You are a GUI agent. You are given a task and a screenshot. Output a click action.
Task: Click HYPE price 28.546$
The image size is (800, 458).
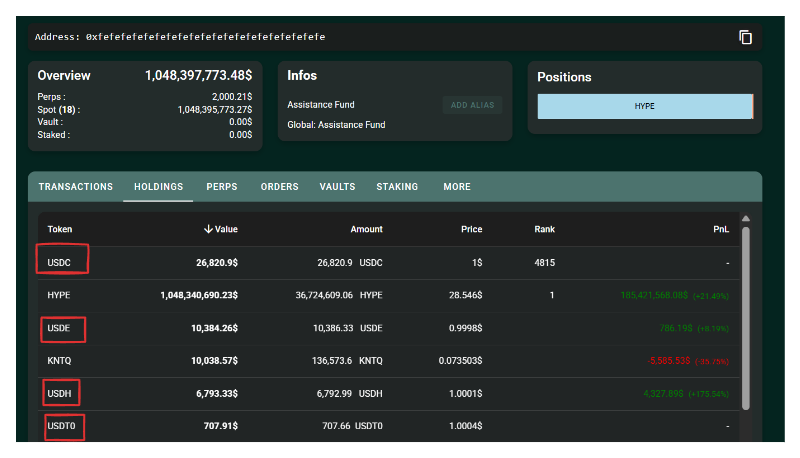coord(465,295)
